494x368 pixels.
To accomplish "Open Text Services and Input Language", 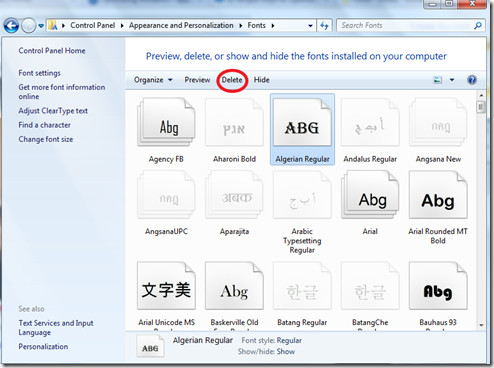I will pos(56,328).
